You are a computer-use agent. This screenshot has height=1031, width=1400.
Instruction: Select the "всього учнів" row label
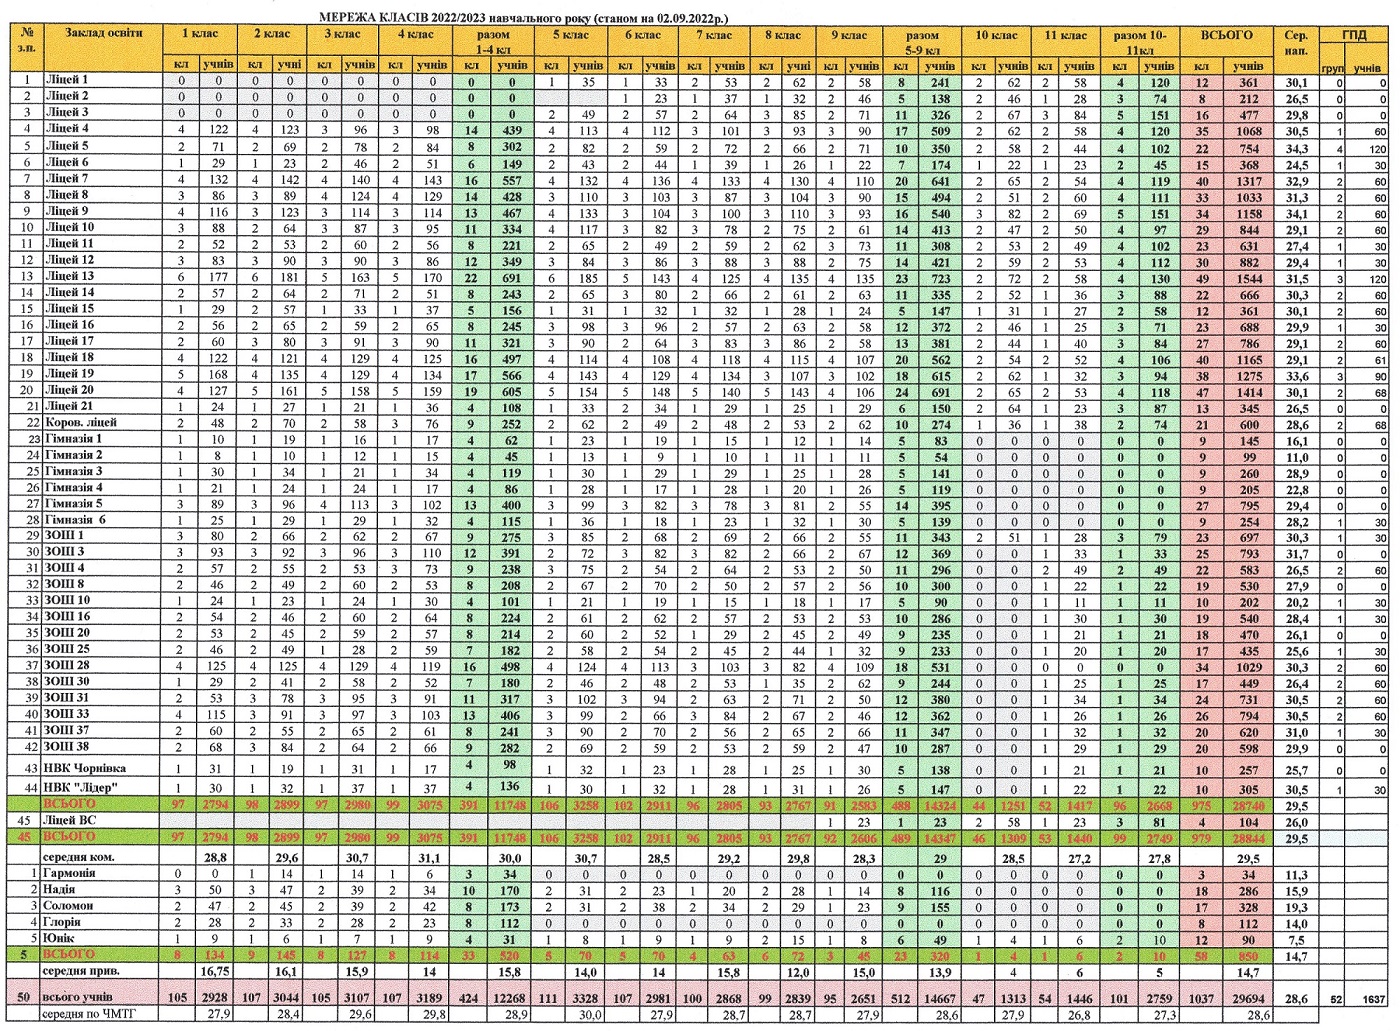[x=80, y=997]
